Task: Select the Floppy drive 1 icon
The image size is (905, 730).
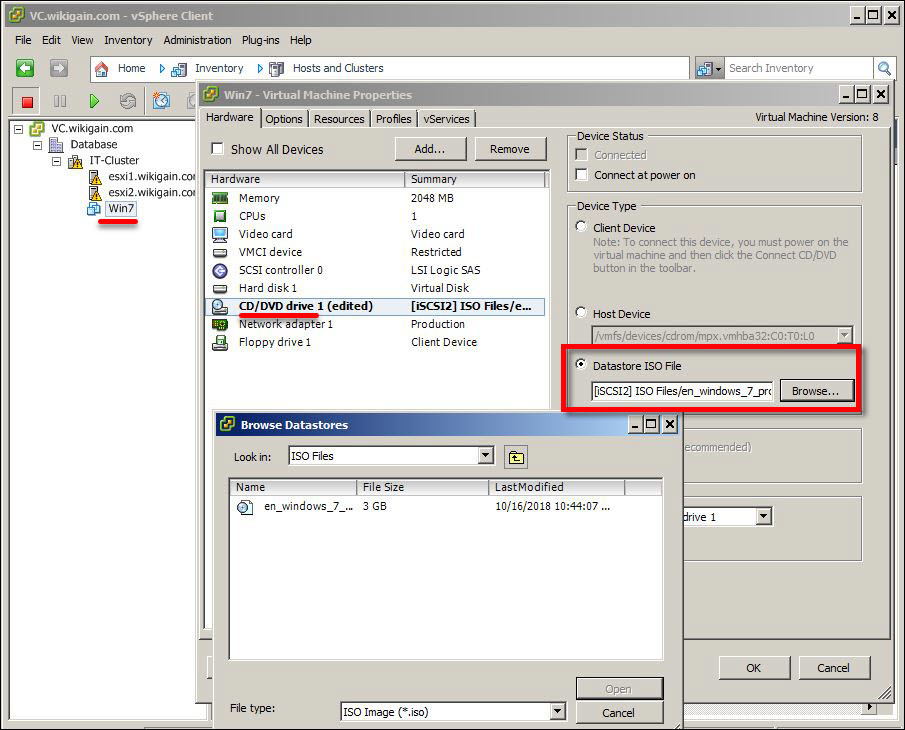Action: pyautogui.click(x=220, y=343)
